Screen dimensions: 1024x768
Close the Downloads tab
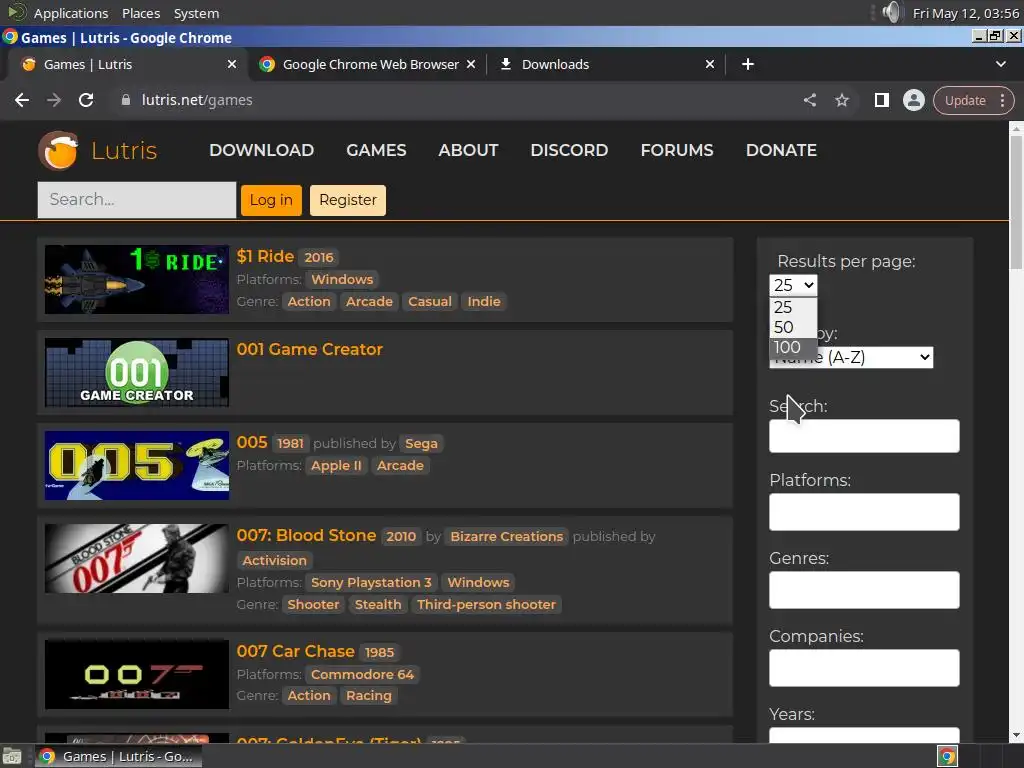[710, 64]
